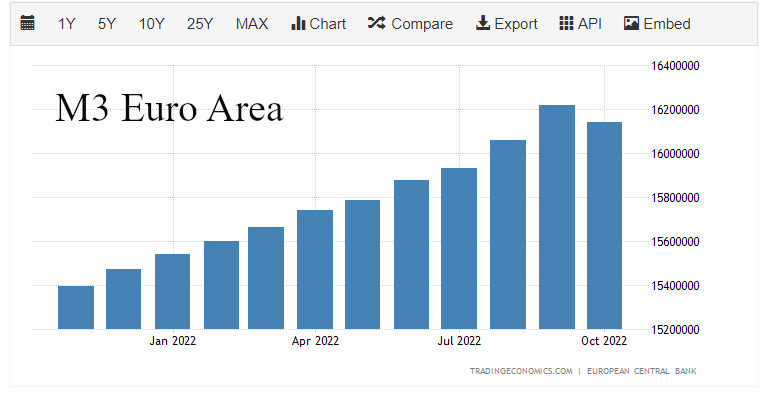Screen dimensions: 772x399
Task: Select the 5Y time range
Action: pyautogui.click(x=107, y=24)
